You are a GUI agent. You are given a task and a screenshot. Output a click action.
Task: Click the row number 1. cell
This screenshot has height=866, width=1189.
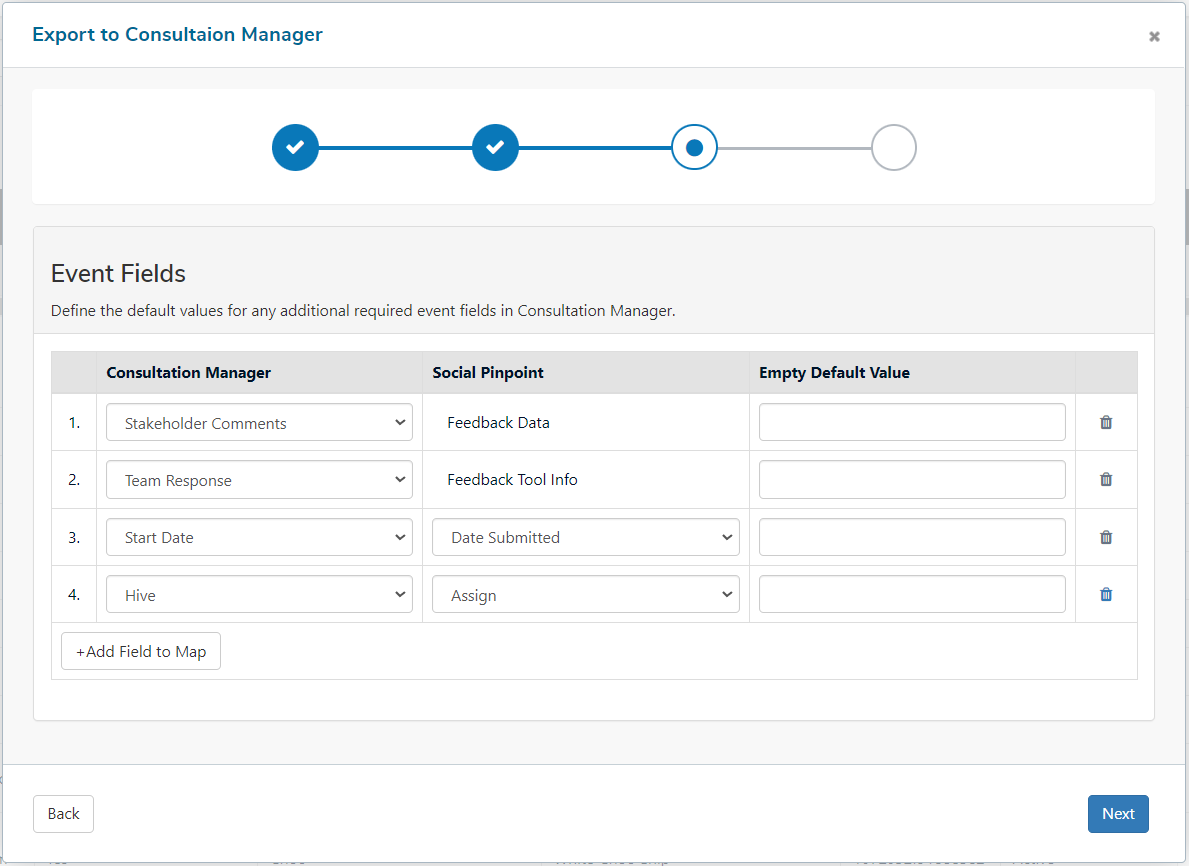click(74, 422)
